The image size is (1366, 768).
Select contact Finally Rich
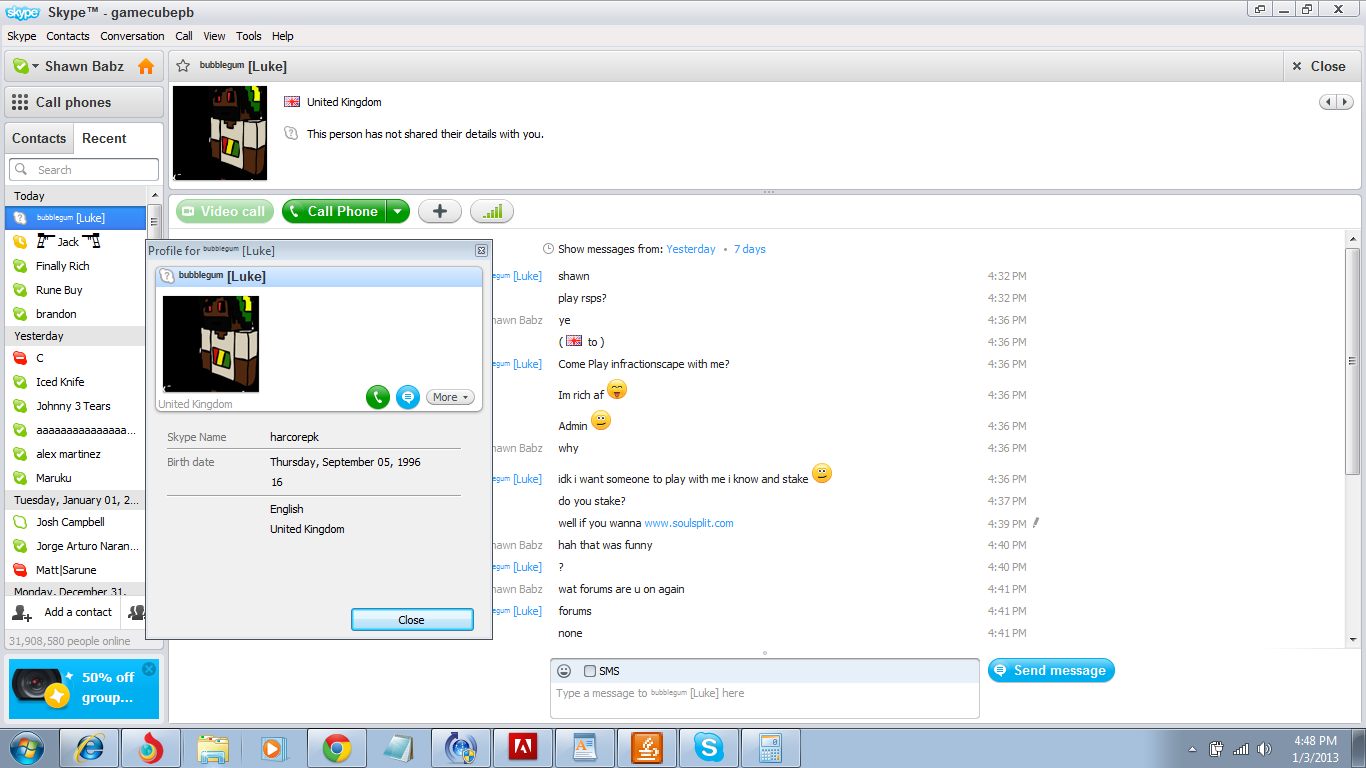point(76,266)
